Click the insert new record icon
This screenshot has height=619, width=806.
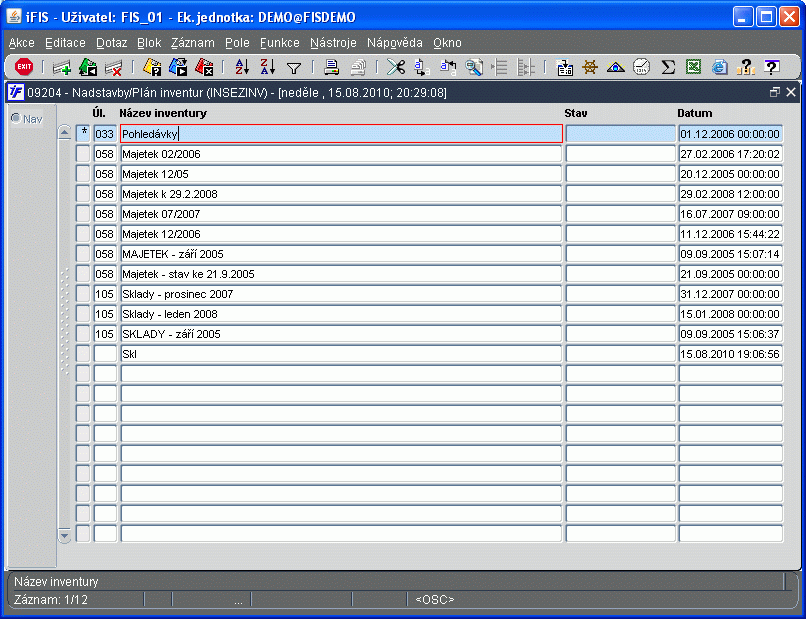pos(62,67)
